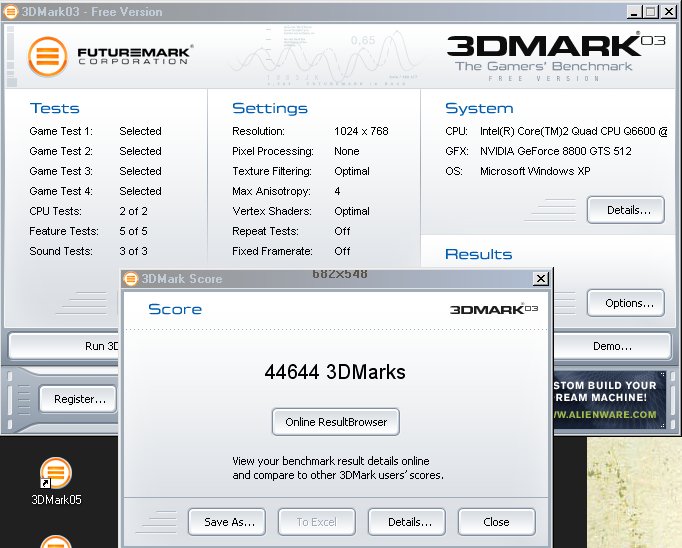
Task: Click the 3DMark Score dialog title icon
Action: tap(130, 279)
